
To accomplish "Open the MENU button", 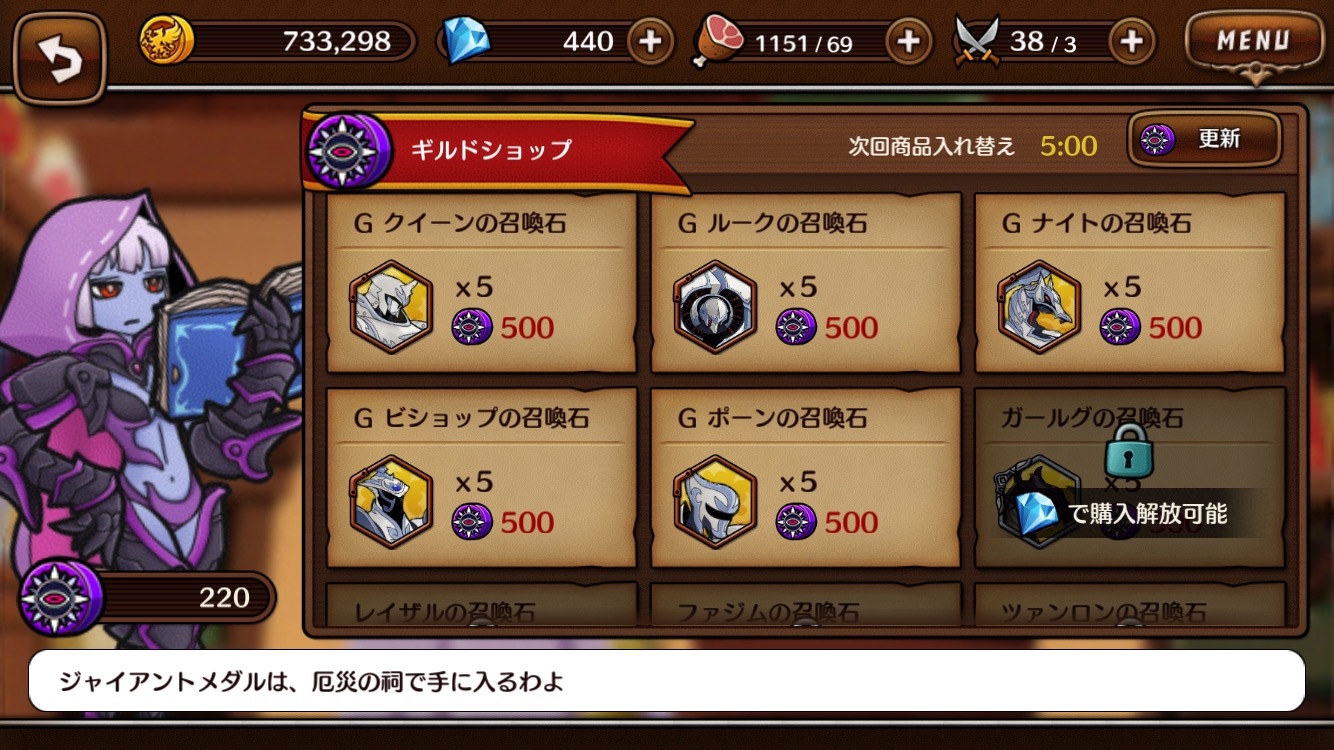I will coord(1253,43).
